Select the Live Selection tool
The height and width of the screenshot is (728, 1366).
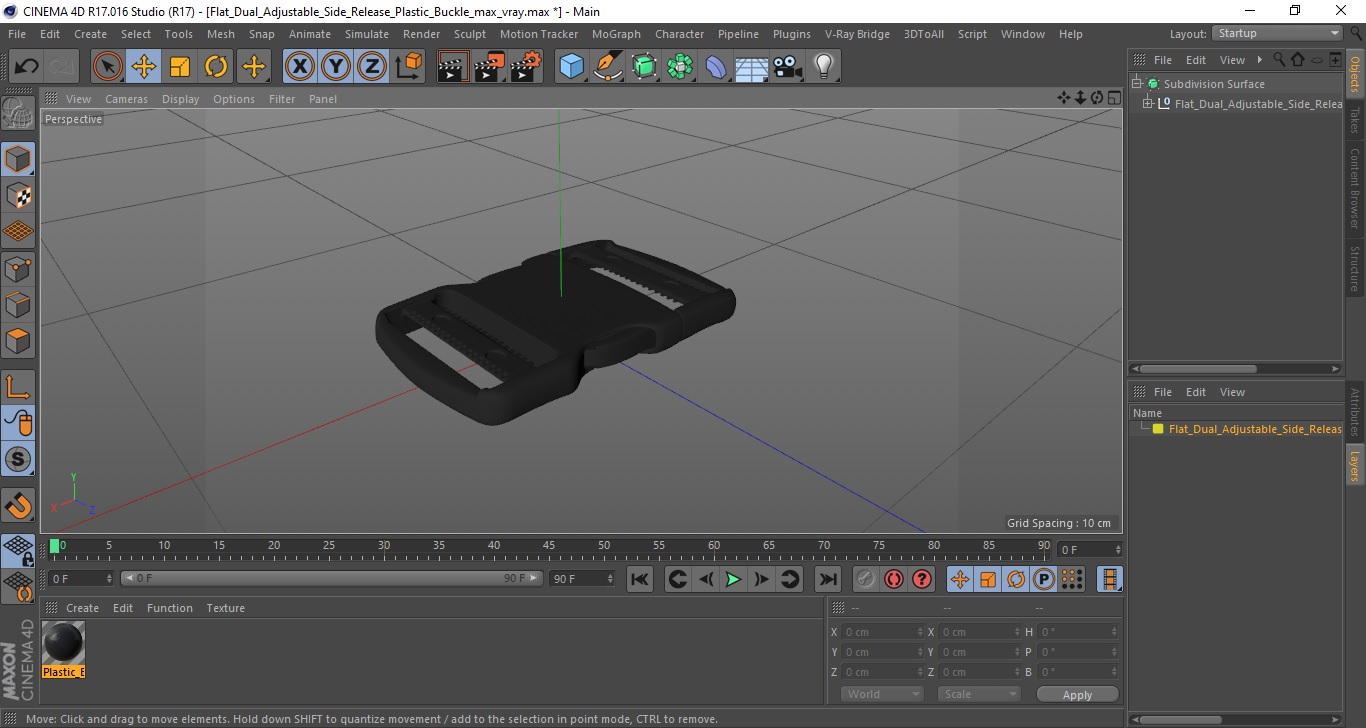[108, 67]
